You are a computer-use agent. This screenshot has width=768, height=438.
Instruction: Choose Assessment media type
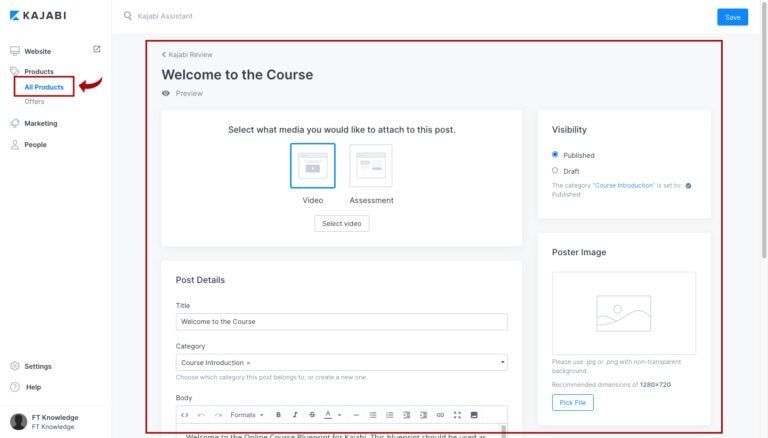(x=371, y=166)
